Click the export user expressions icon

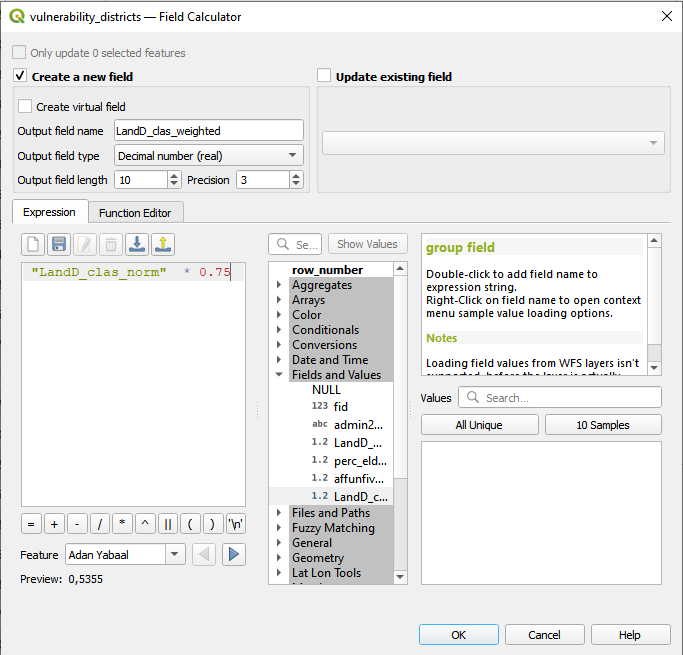(163, 244)
